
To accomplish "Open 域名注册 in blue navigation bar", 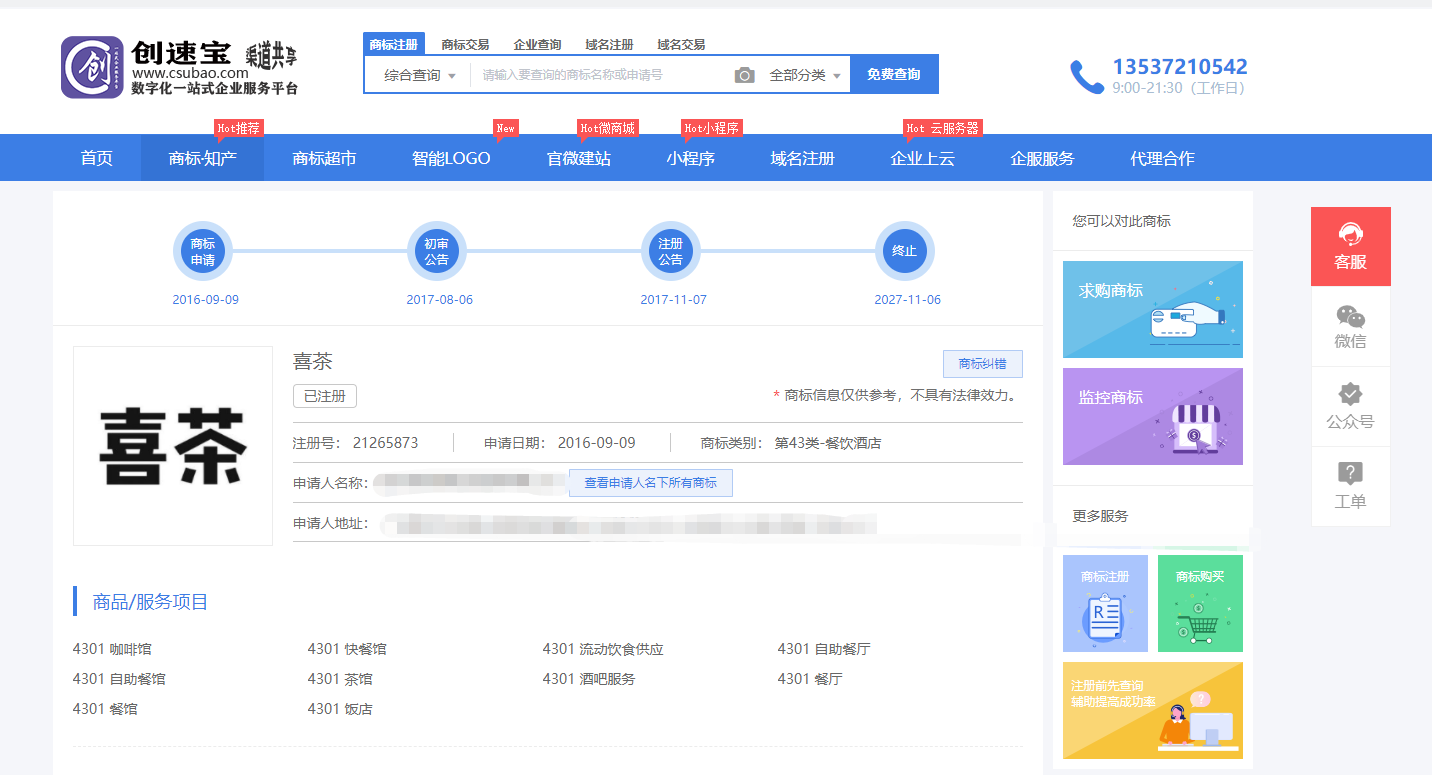I will [803, 158].
